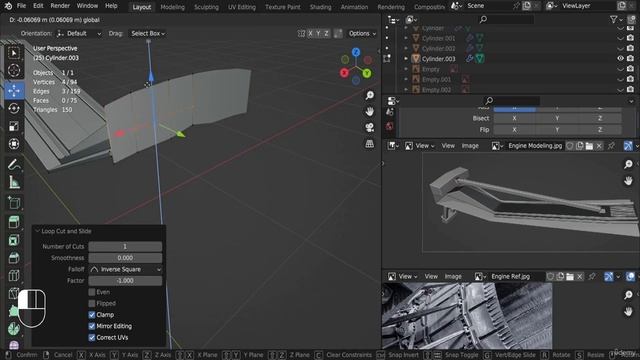Open the Render menu

pos(60,6)
